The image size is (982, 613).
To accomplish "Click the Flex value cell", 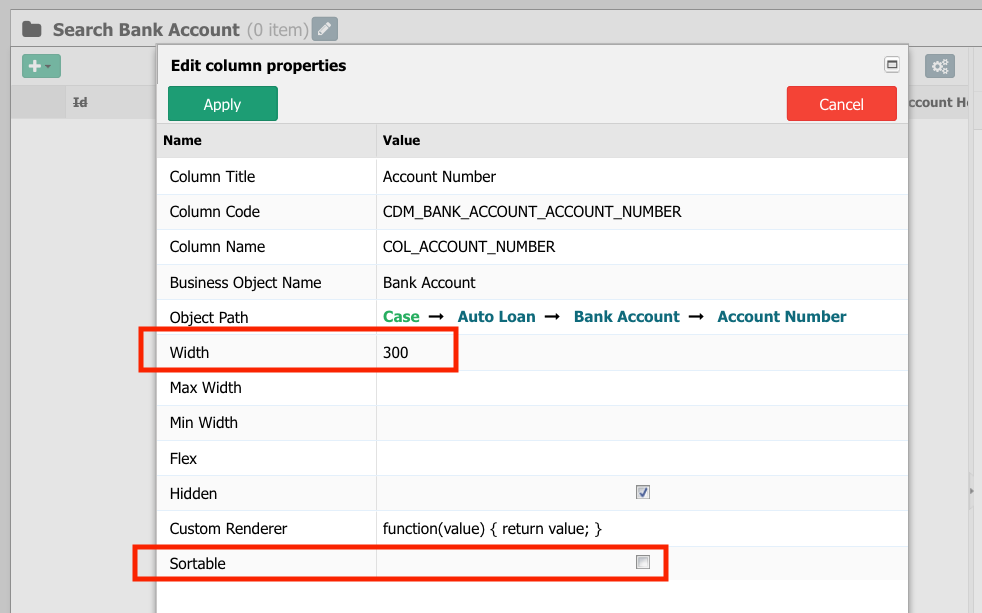I will 642,458.
